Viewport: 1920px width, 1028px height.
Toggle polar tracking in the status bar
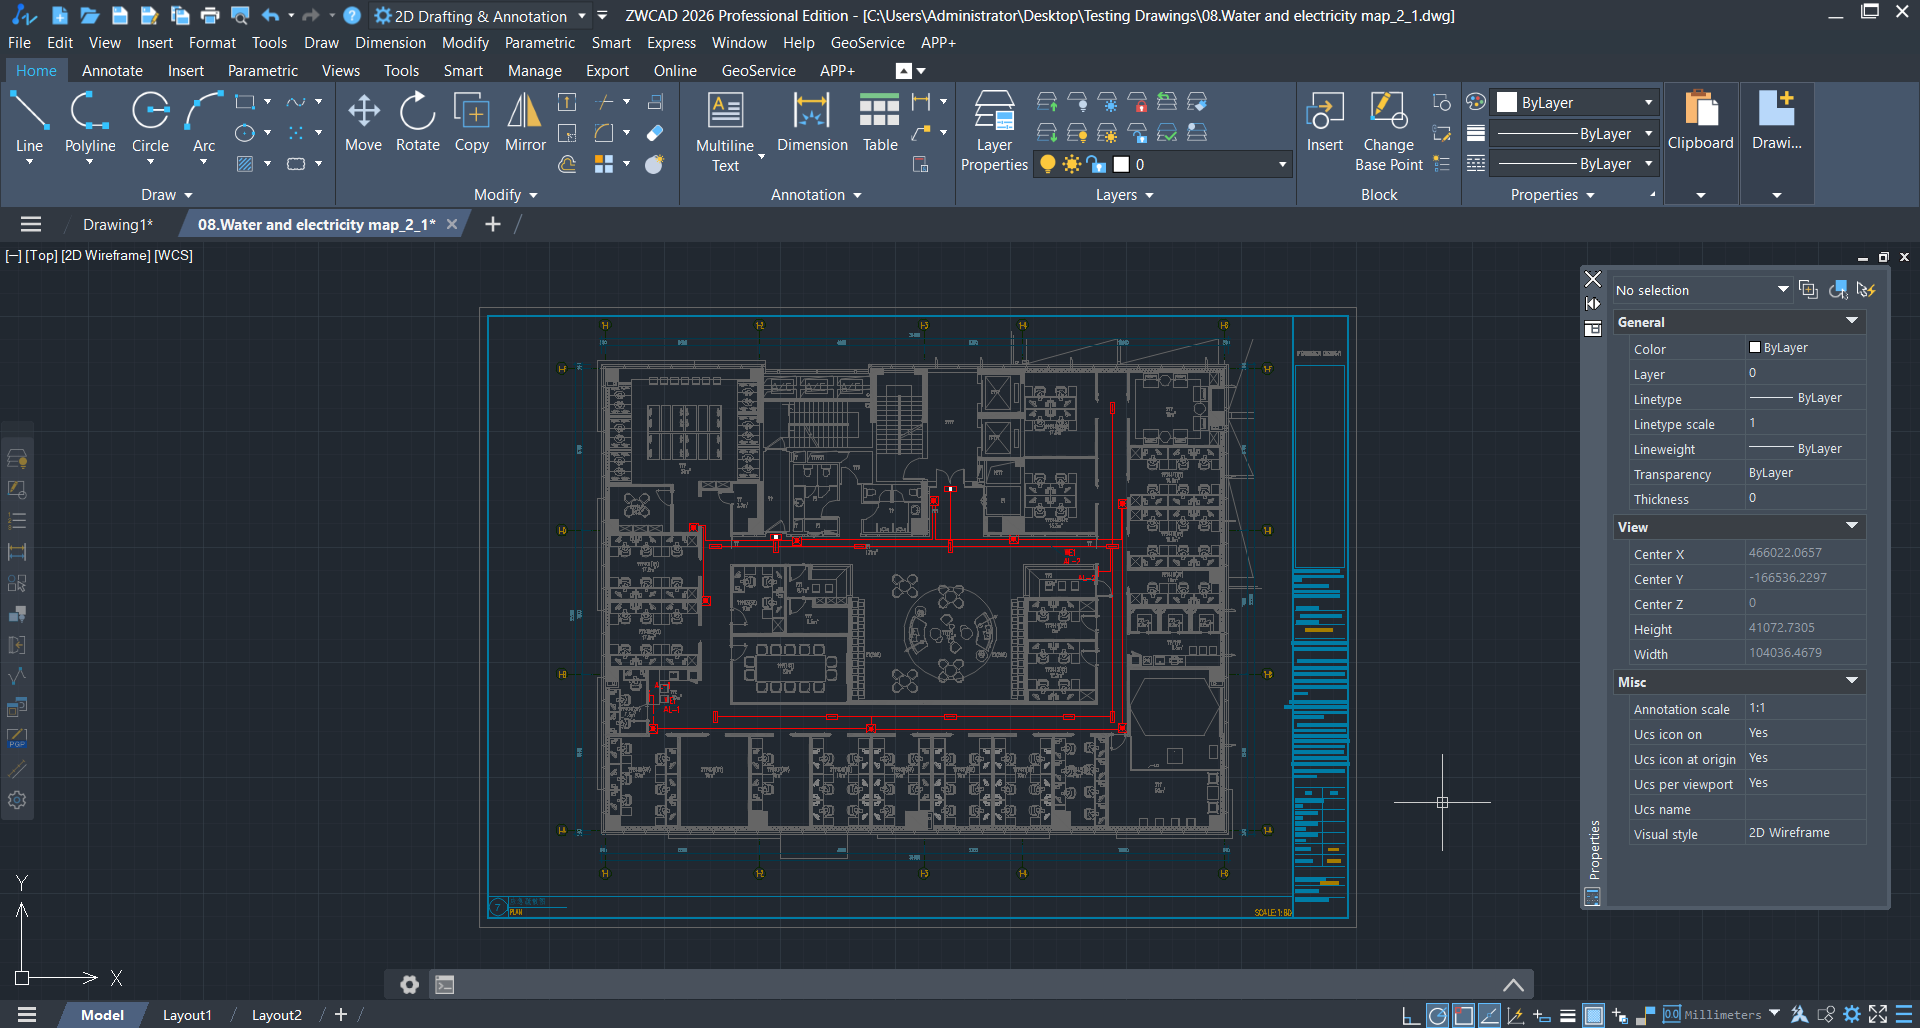(1437, 1015)
